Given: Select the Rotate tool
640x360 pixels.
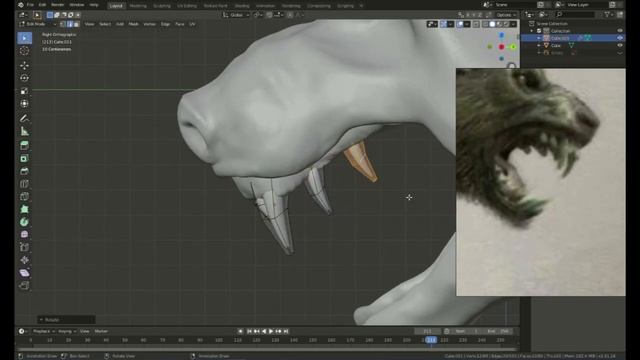Looking at the screenshot, I should point(24,78).
